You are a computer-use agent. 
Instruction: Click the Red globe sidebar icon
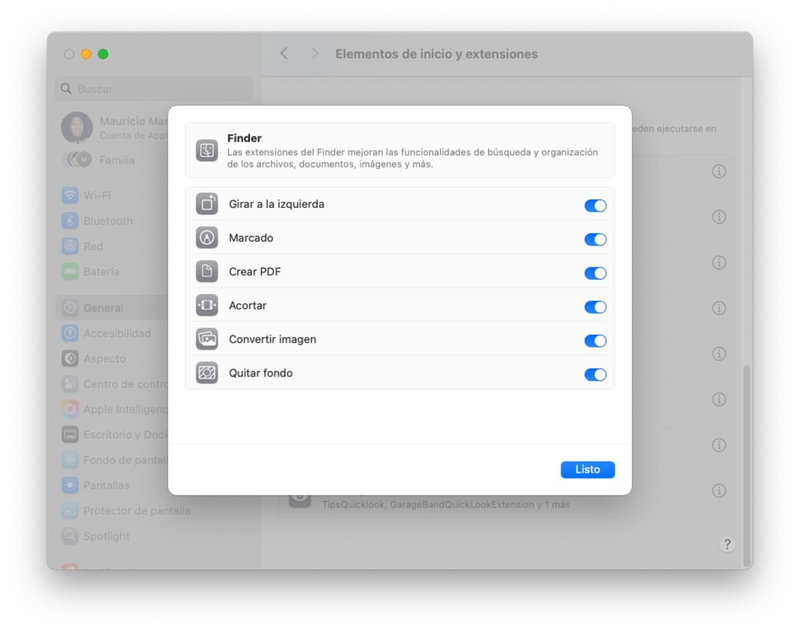pyautogui.click(x=70, y=246)
